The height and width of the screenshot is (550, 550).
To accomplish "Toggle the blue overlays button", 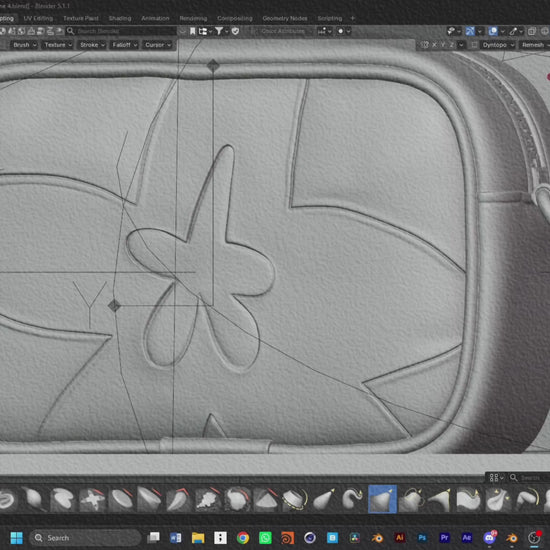I will (x=493, y=31).
